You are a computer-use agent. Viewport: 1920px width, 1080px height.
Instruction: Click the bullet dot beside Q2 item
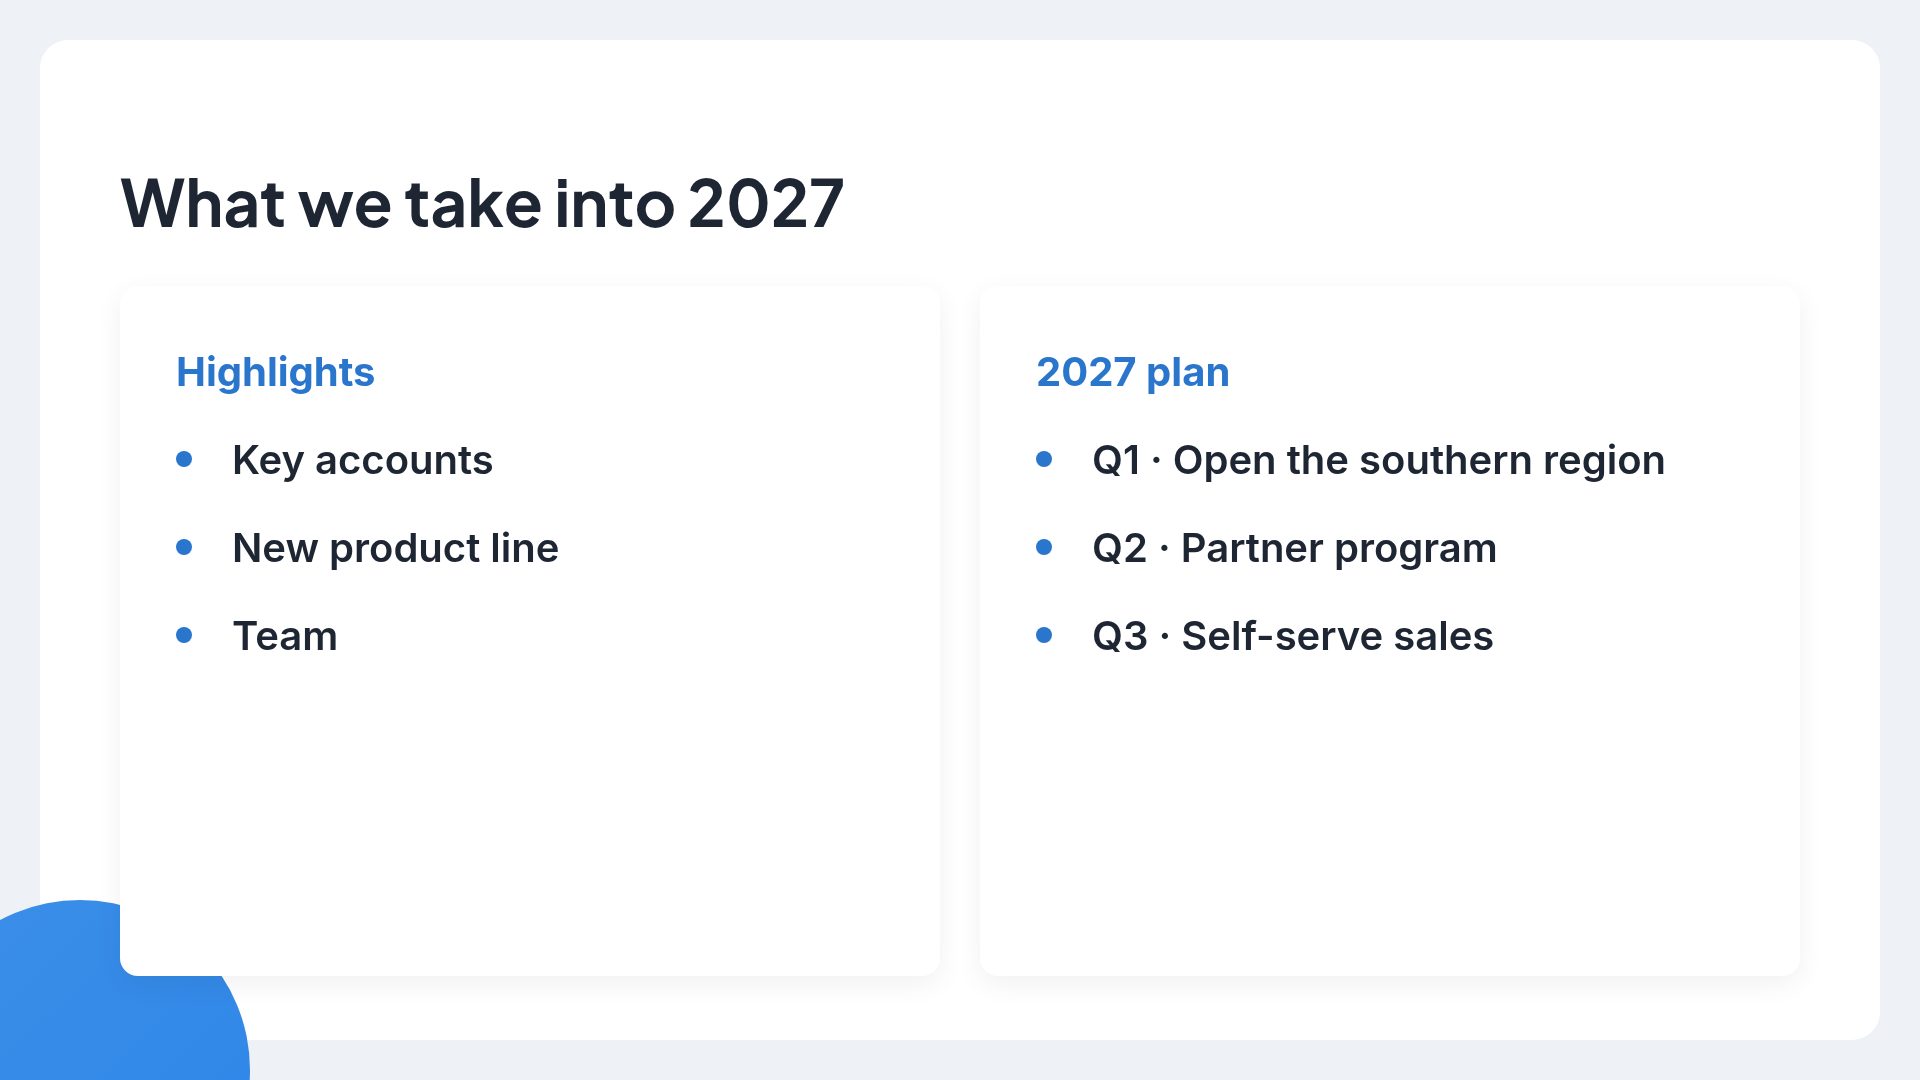[1044, 547]
